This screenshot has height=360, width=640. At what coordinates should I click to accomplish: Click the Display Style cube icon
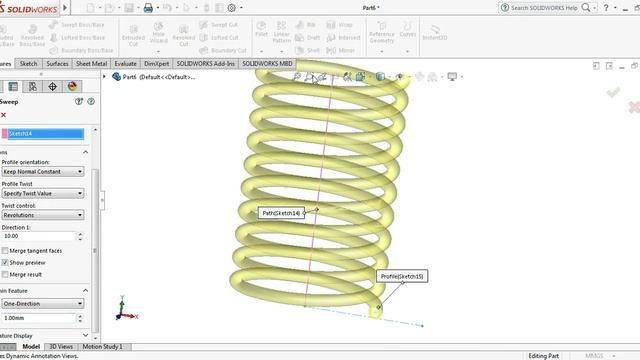pos(380,76)
